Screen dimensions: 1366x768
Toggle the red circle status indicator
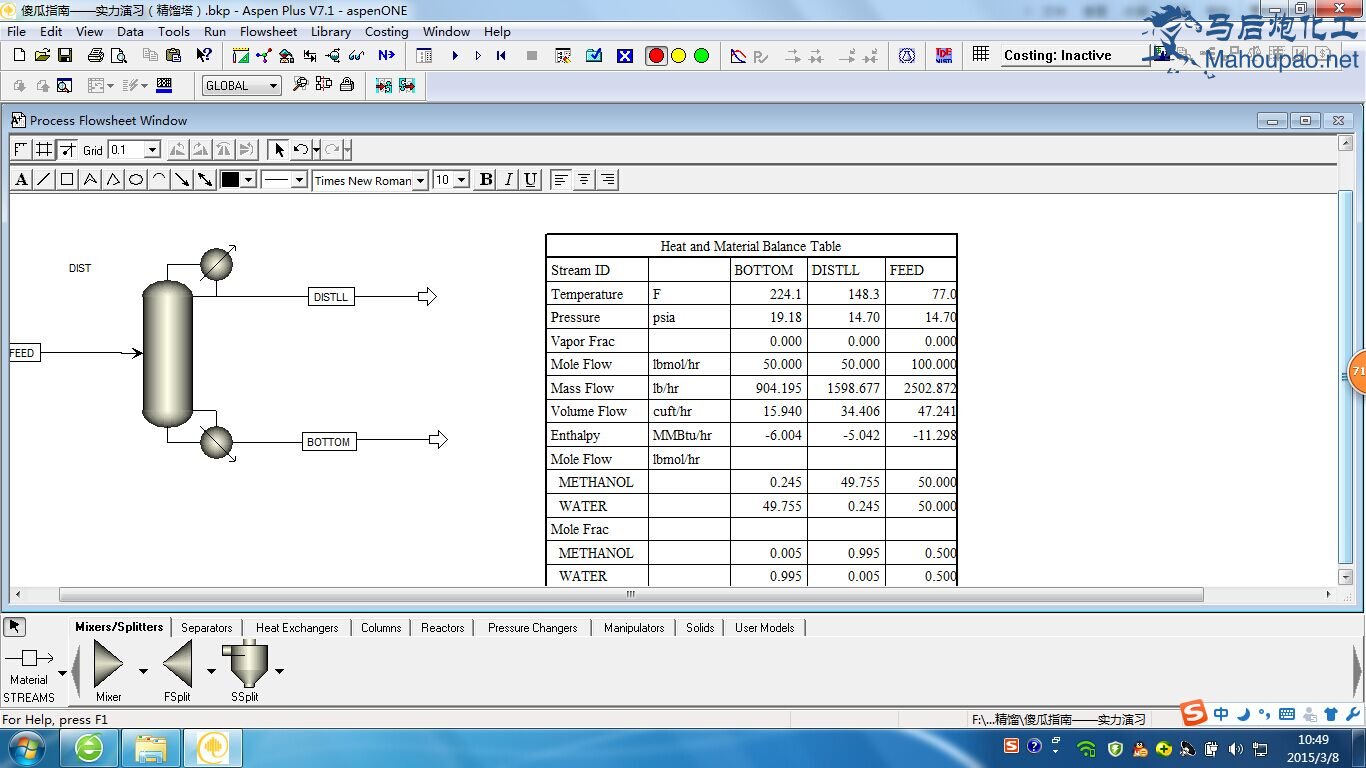pyautogui.click(x=656, y=55)
